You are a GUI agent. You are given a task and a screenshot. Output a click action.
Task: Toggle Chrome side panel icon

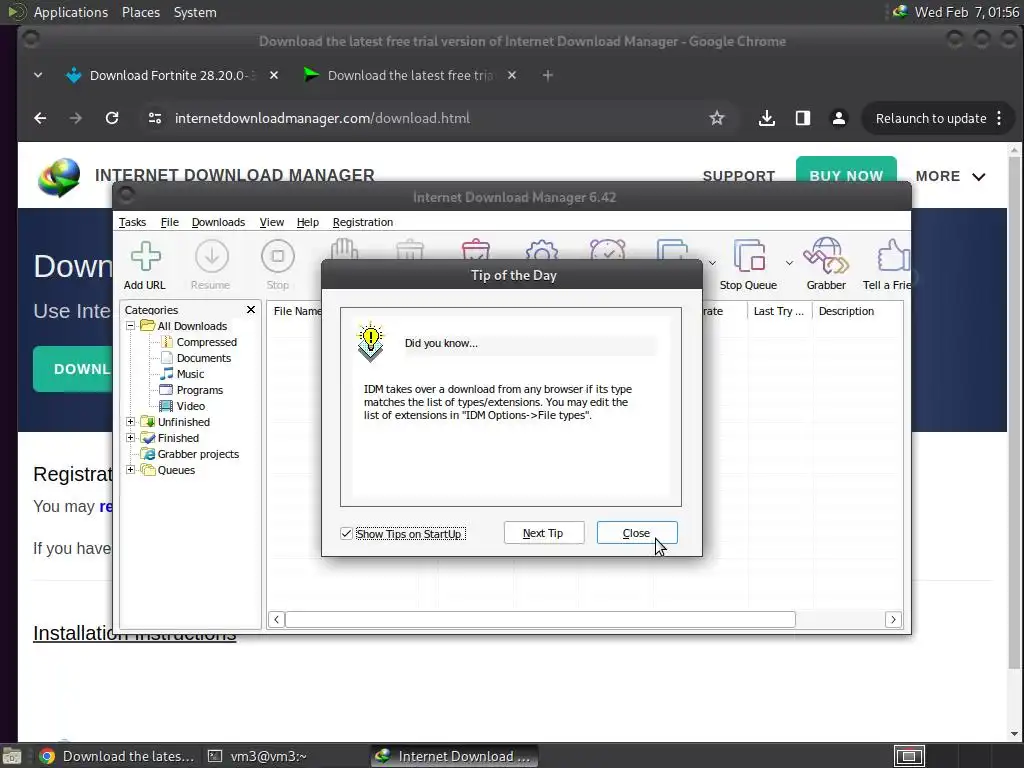(803, 118)
